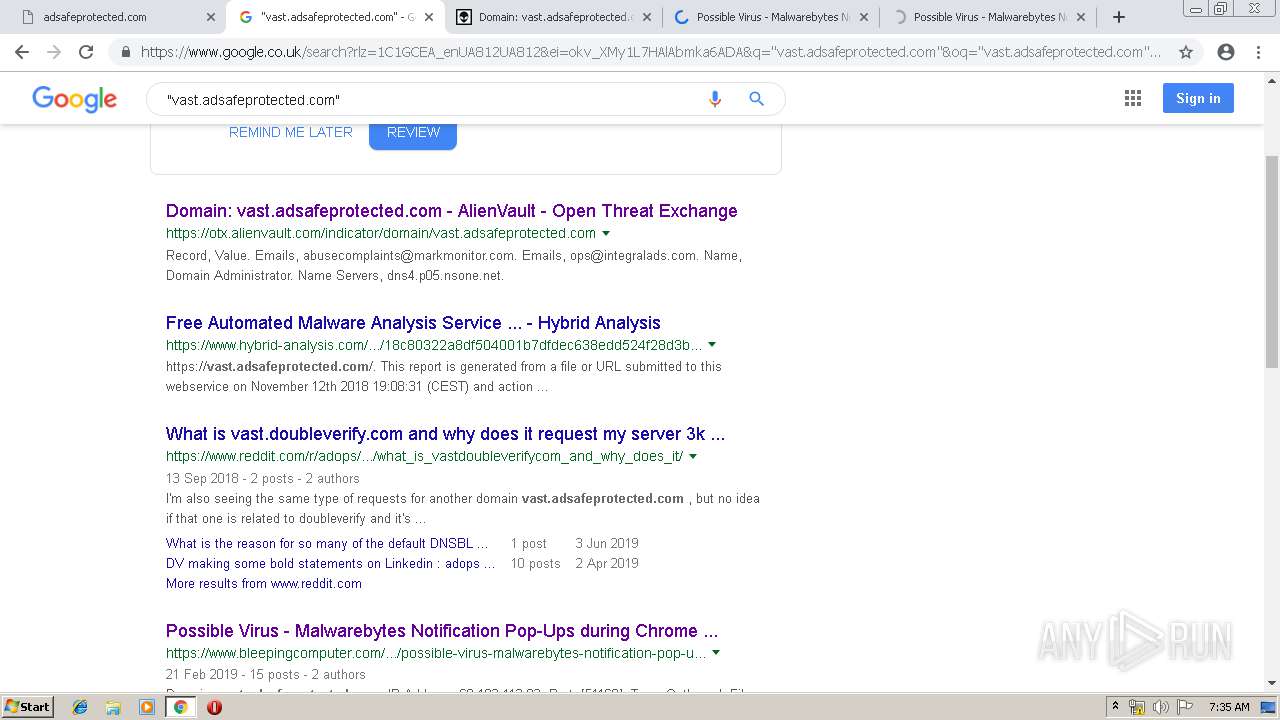Open the Chrome three-dot menu
The width and height of the screenshot is (1280, 720).
click(x=1258, y=52)
